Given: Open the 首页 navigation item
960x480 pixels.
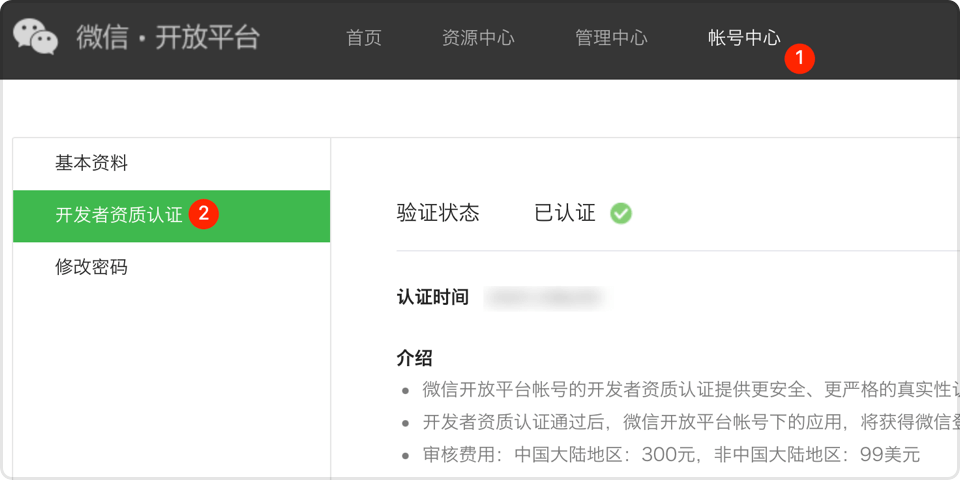Looking at the screenshot, I should 363,38.
